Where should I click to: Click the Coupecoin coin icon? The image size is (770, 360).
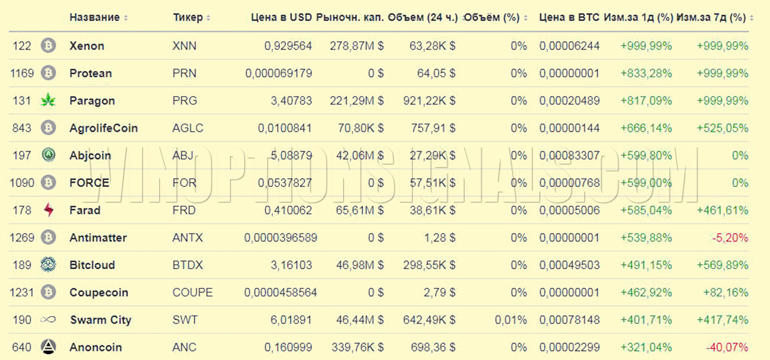[48, 293]
